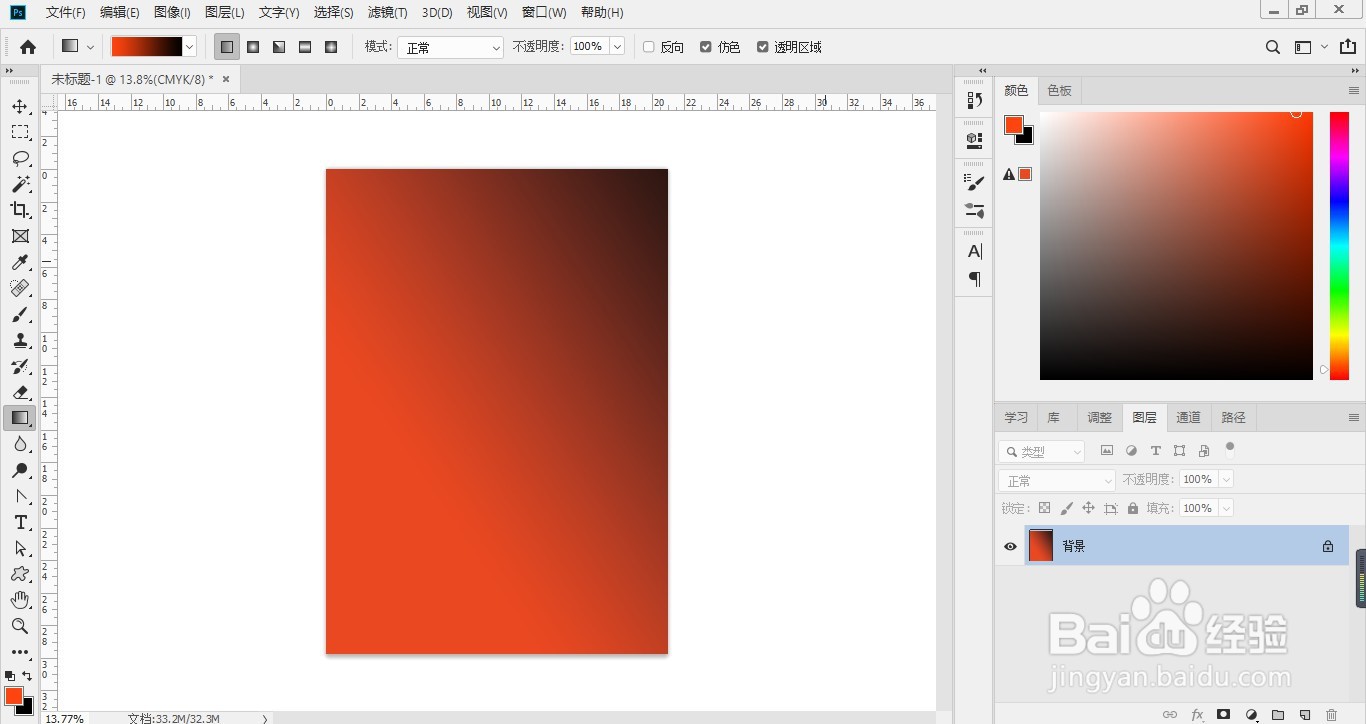Viewport: 1366px width, 724px height.
Task: Open the Edit Toolbar three-dots button
Action: pyautogui.click(x=20, y=652)
